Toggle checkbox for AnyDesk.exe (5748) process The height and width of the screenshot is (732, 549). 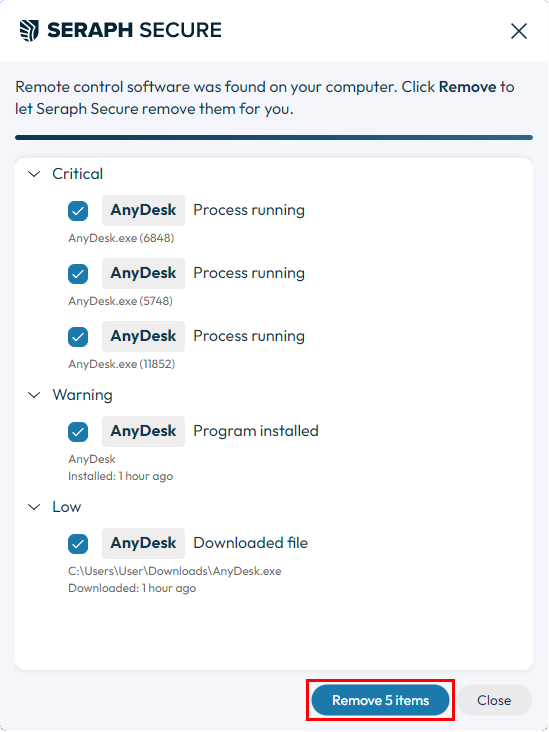click(x=78, y=274)
